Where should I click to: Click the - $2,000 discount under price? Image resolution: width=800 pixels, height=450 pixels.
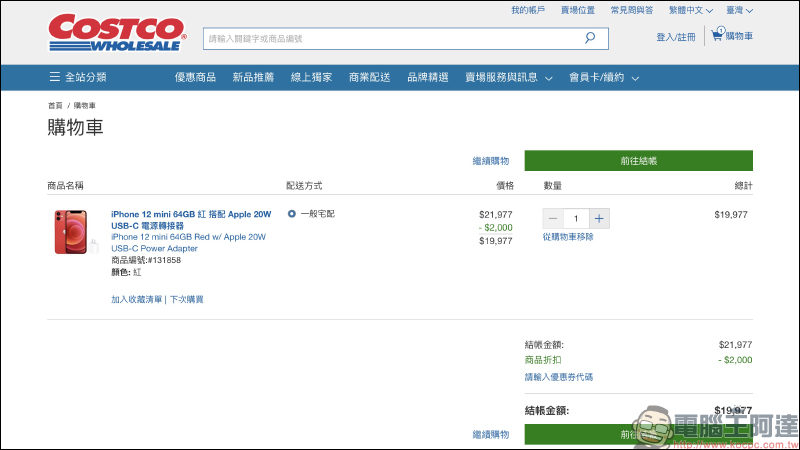point(495,228)
